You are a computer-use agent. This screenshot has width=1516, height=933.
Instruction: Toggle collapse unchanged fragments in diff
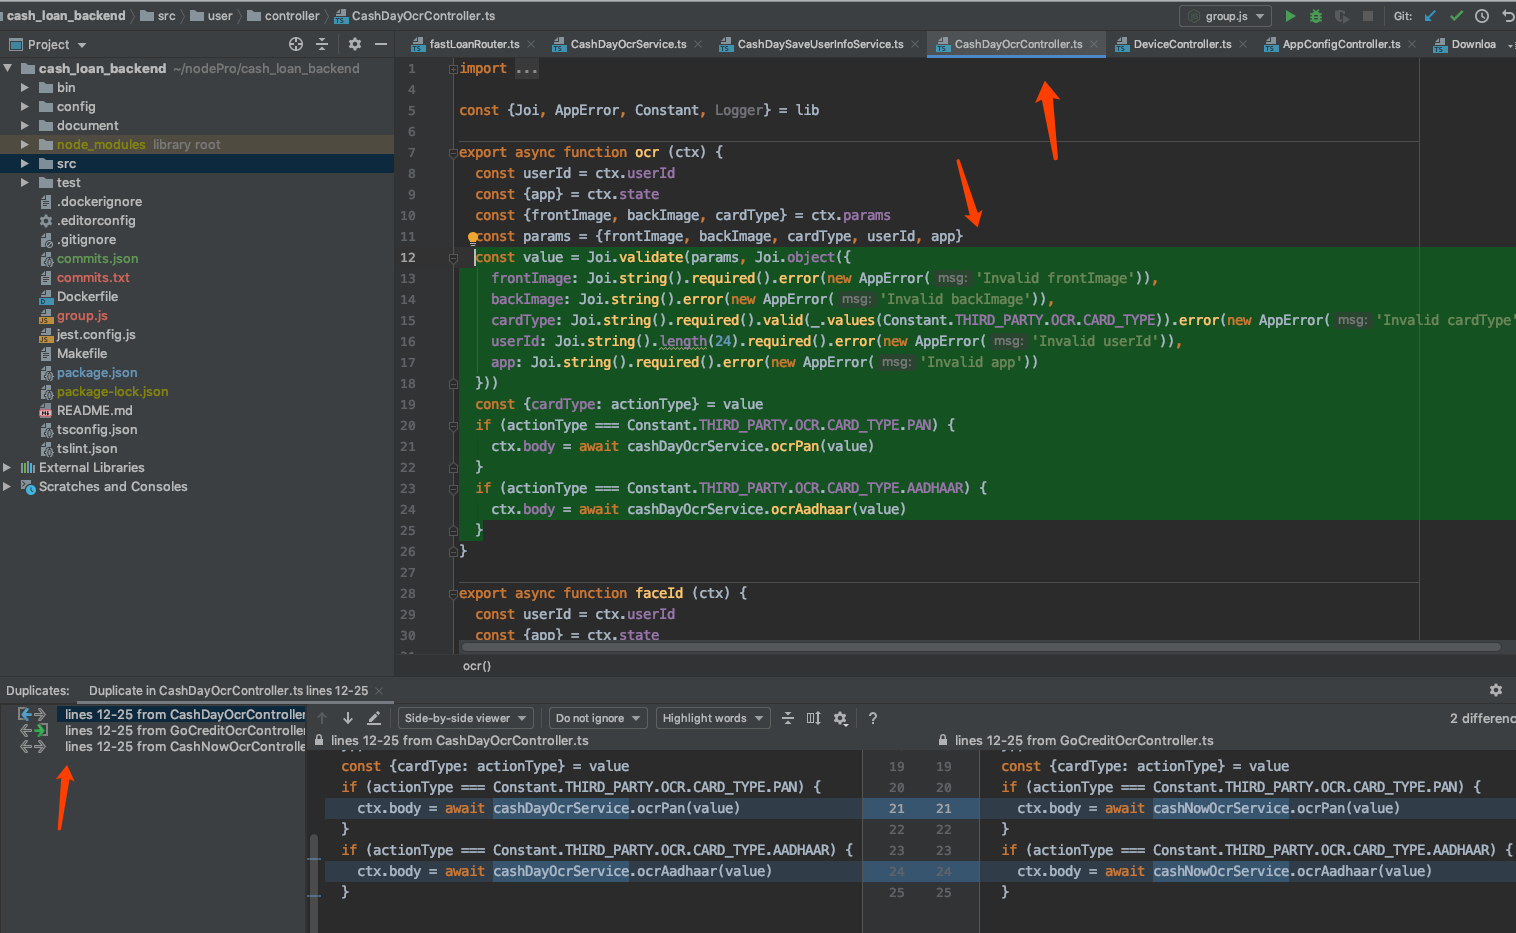tap(788, 718)
